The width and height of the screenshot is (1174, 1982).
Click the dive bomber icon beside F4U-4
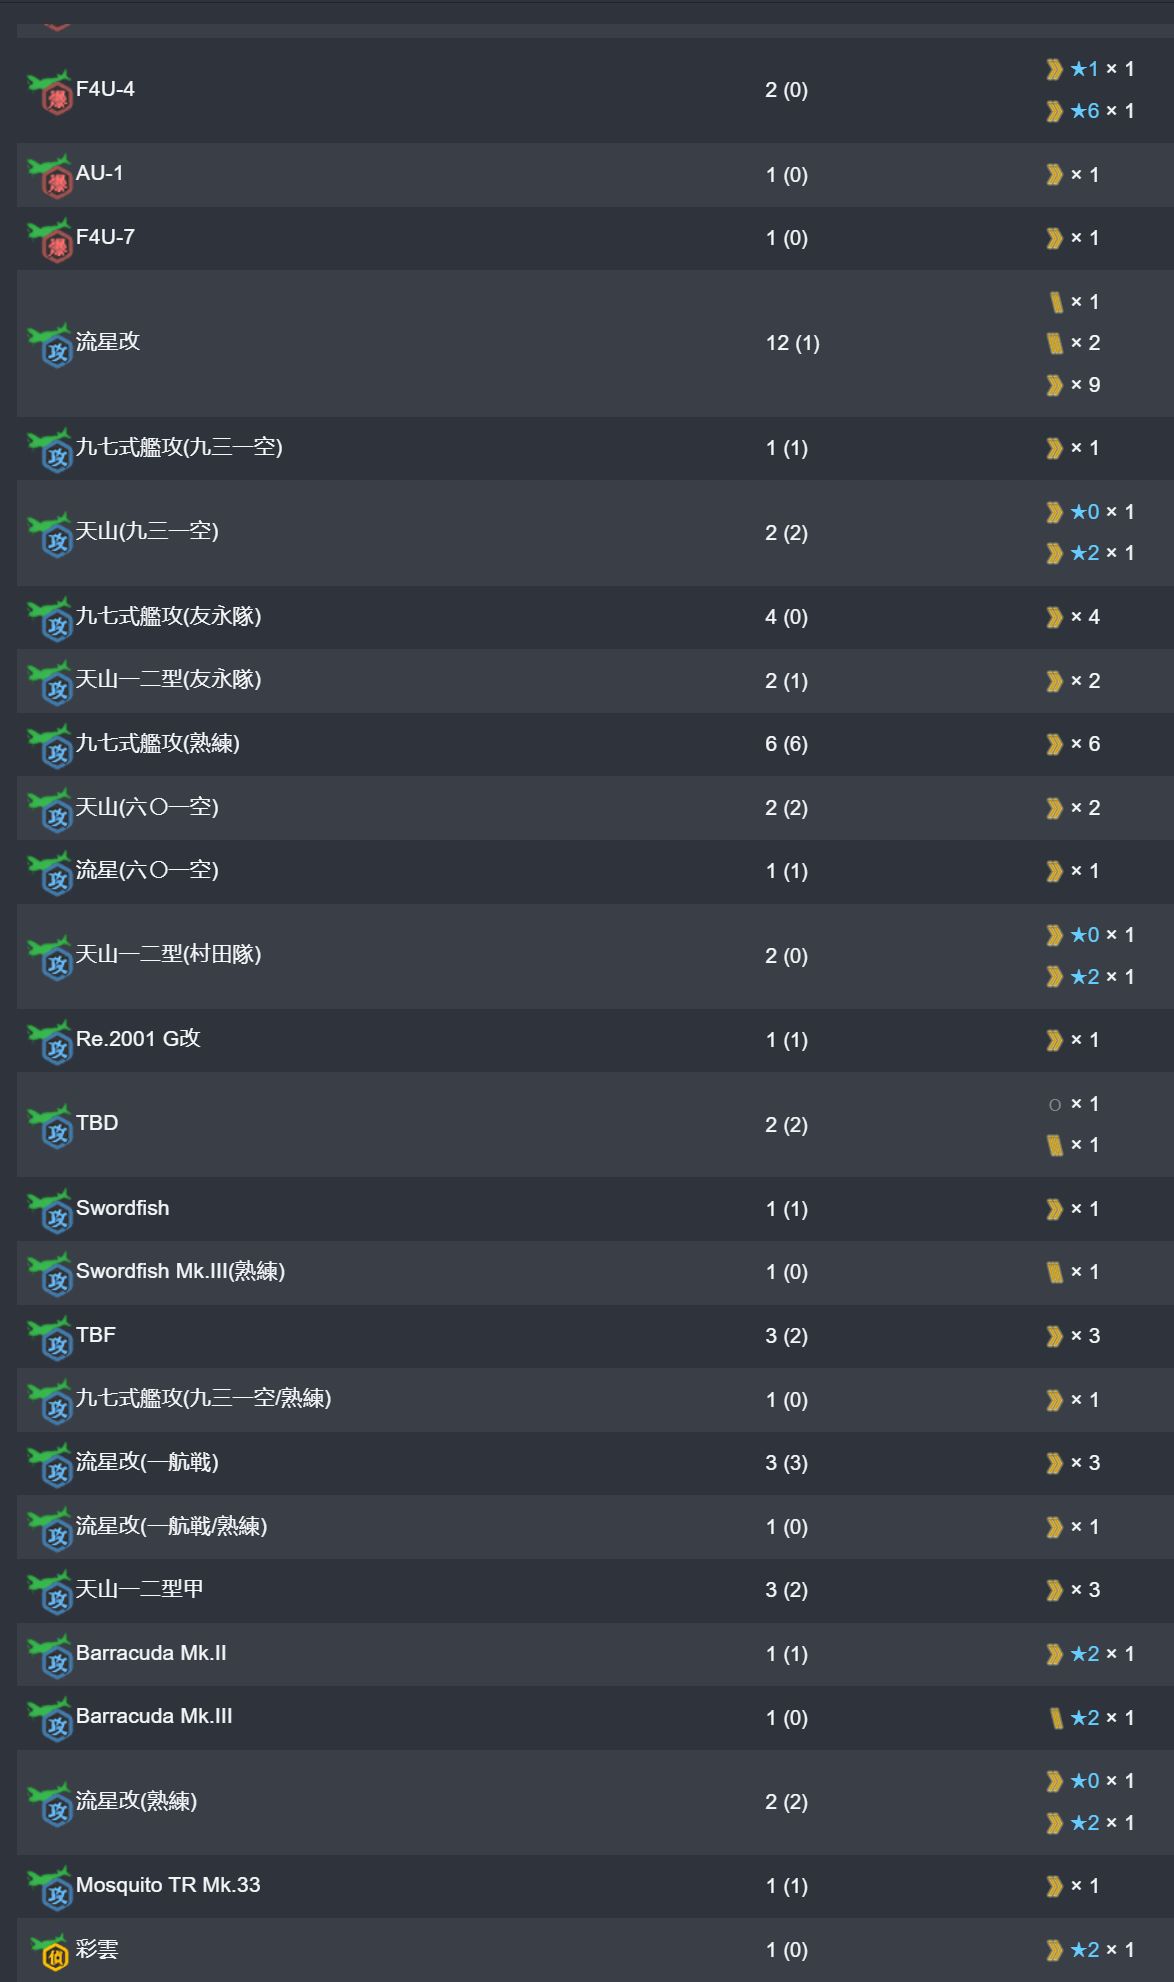49,91
